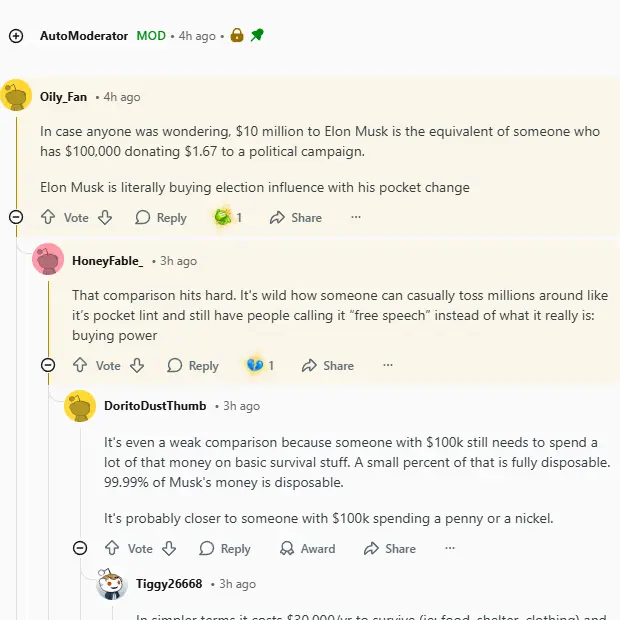Downvote Oily_Fan's comment
The height and width of the screenshot is (620, 620).
pyautogui.click(x=105, y=217)
